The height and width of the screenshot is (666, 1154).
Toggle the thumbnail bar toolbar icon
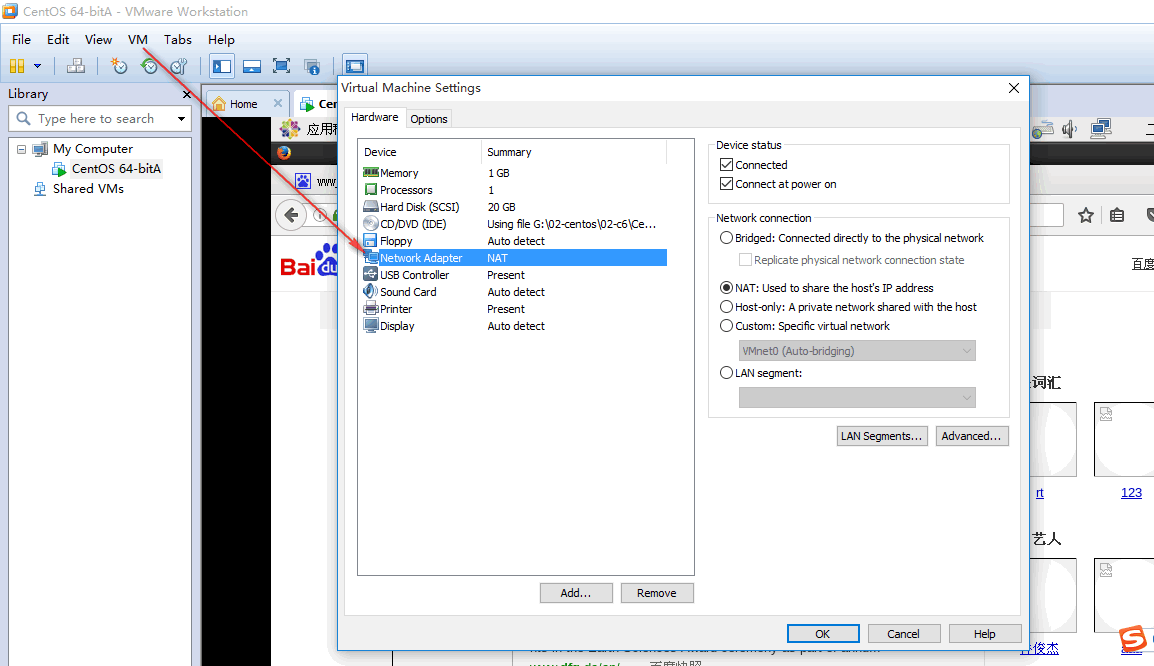(252, 66)
